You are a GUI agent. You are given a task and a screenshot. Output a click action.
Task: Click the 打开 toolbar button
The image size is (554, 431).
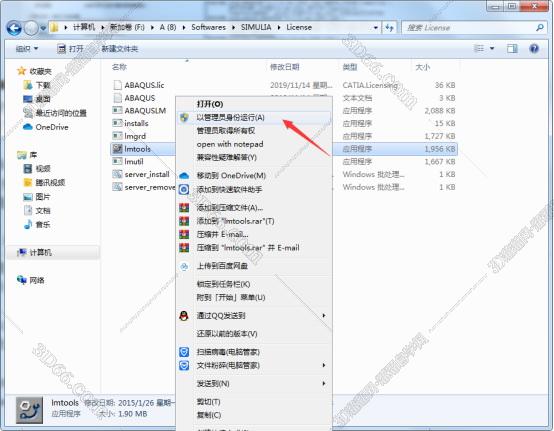tap(70, 48)
